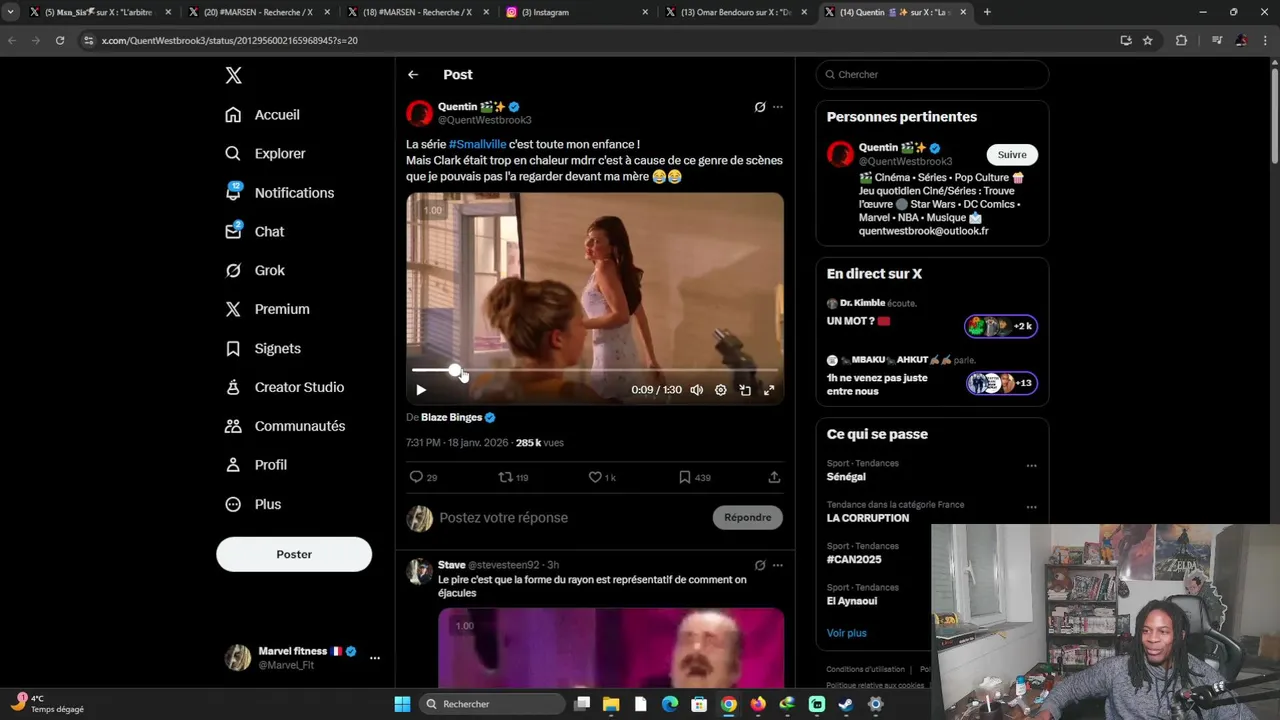Image resolution: width=1280 pixels, height=720 pixels.
Task: Click the Chercher search box
Action: tap(932, 75)
